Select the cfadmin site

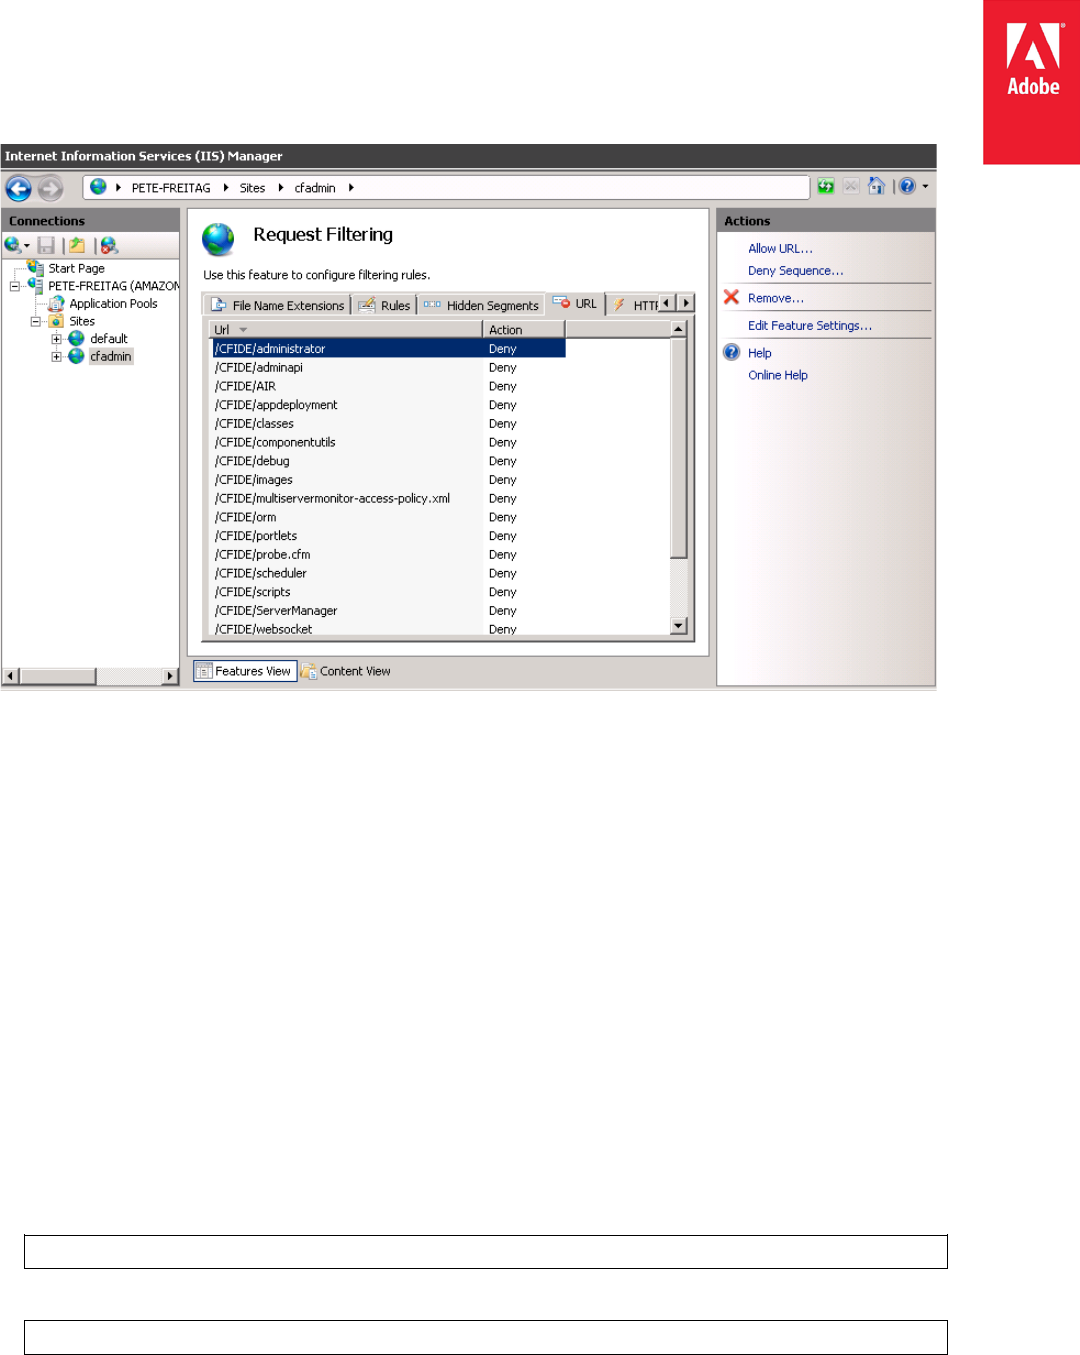pos(110,356)
